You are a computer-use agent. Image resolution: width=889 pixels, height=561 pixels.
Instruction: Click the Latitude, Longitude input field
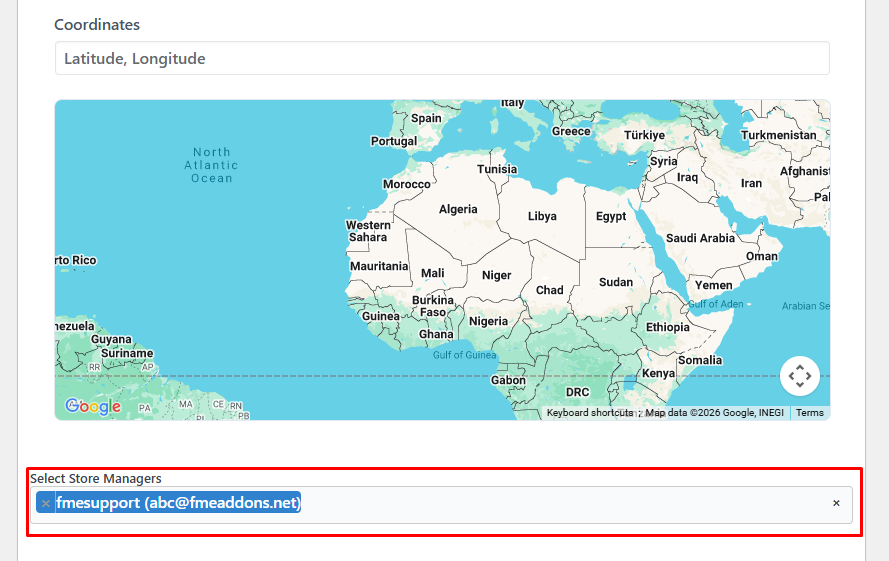(x=442, y=58)
